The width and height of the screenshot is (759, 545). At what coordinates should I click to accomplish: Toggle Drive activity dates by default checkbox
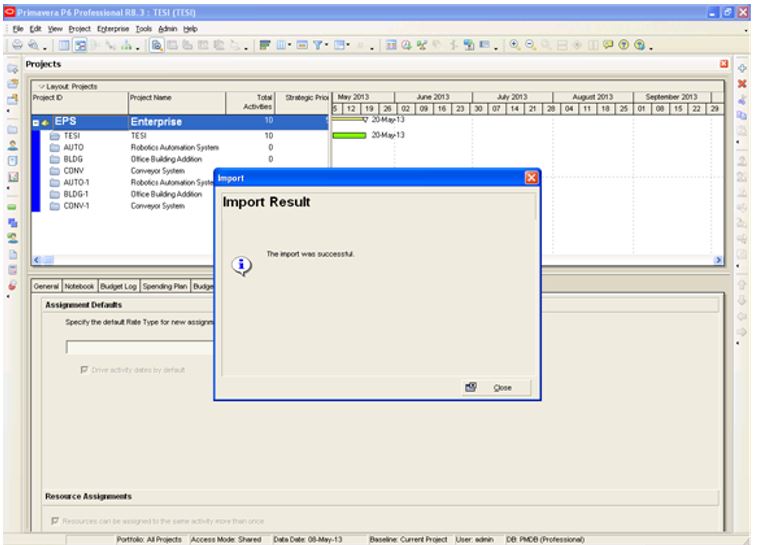84,369
